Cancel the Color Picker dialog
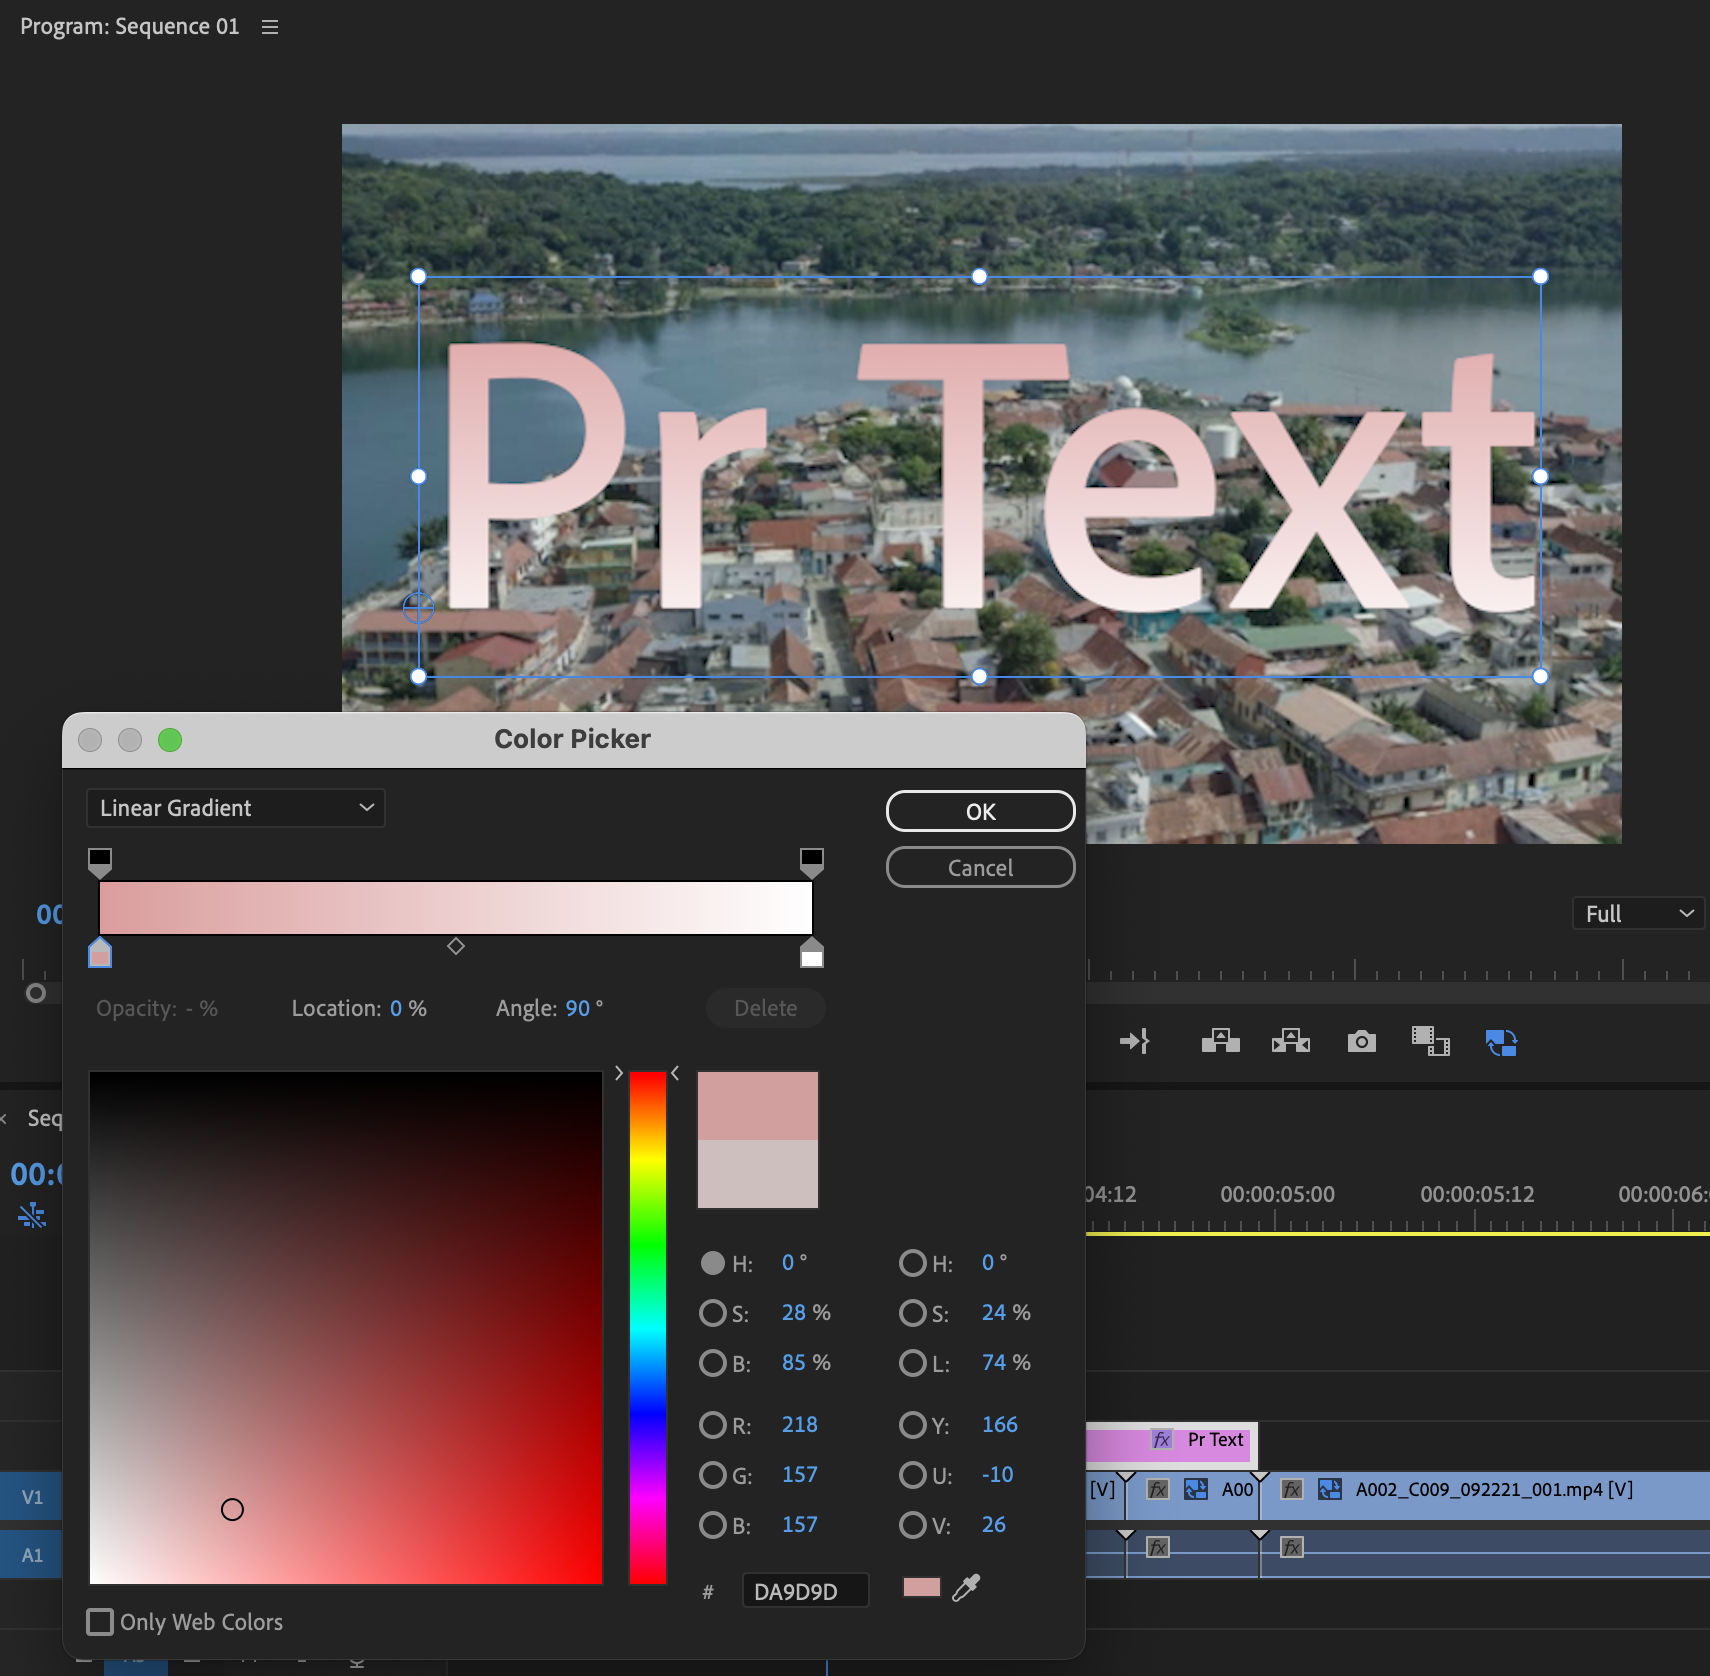This screenshot has height=1676, width=1710. coord(980,867)
